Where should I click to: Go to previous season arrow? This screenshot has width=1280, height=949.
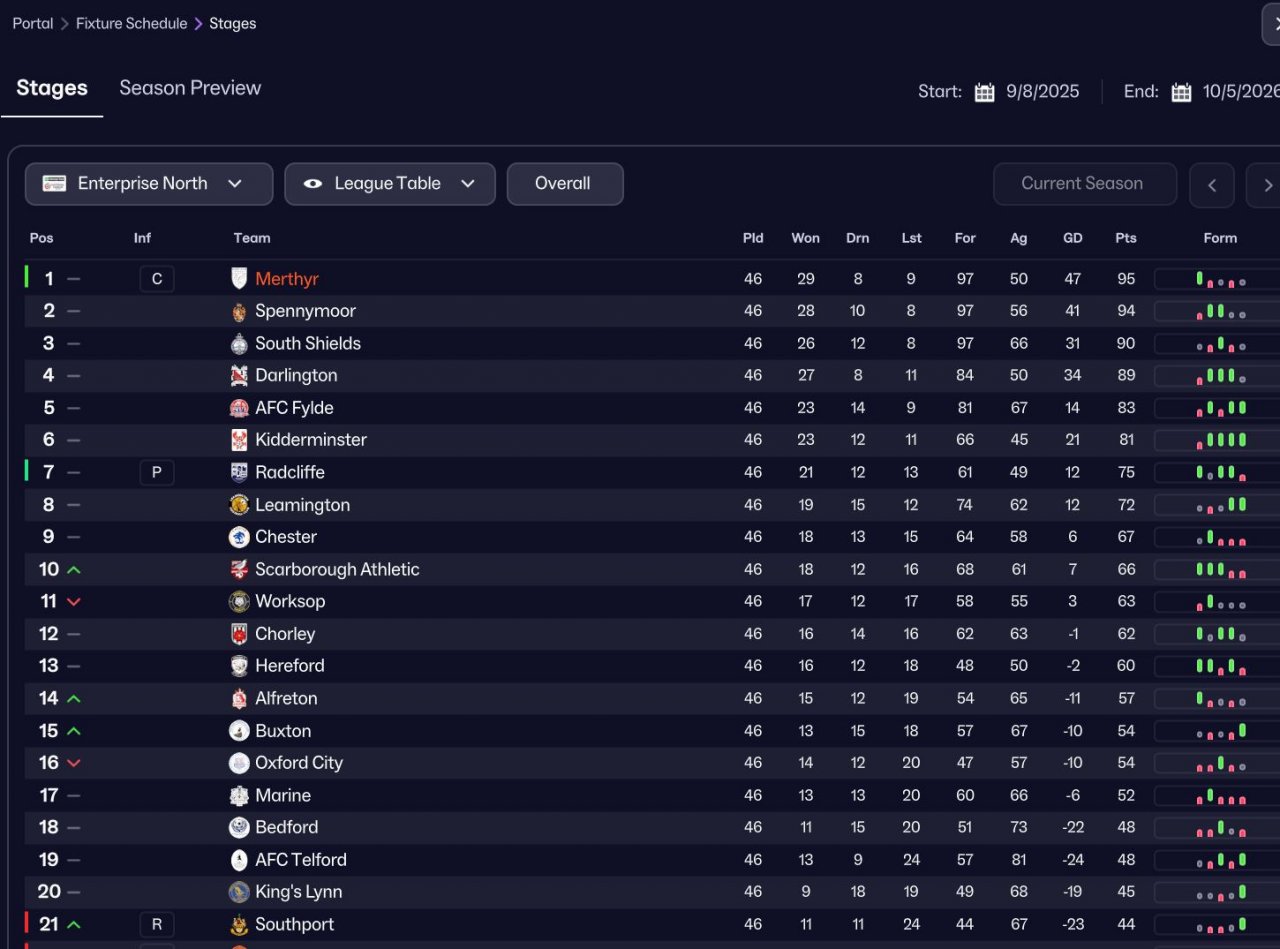pyautogui.click(x=1212, y=185)
